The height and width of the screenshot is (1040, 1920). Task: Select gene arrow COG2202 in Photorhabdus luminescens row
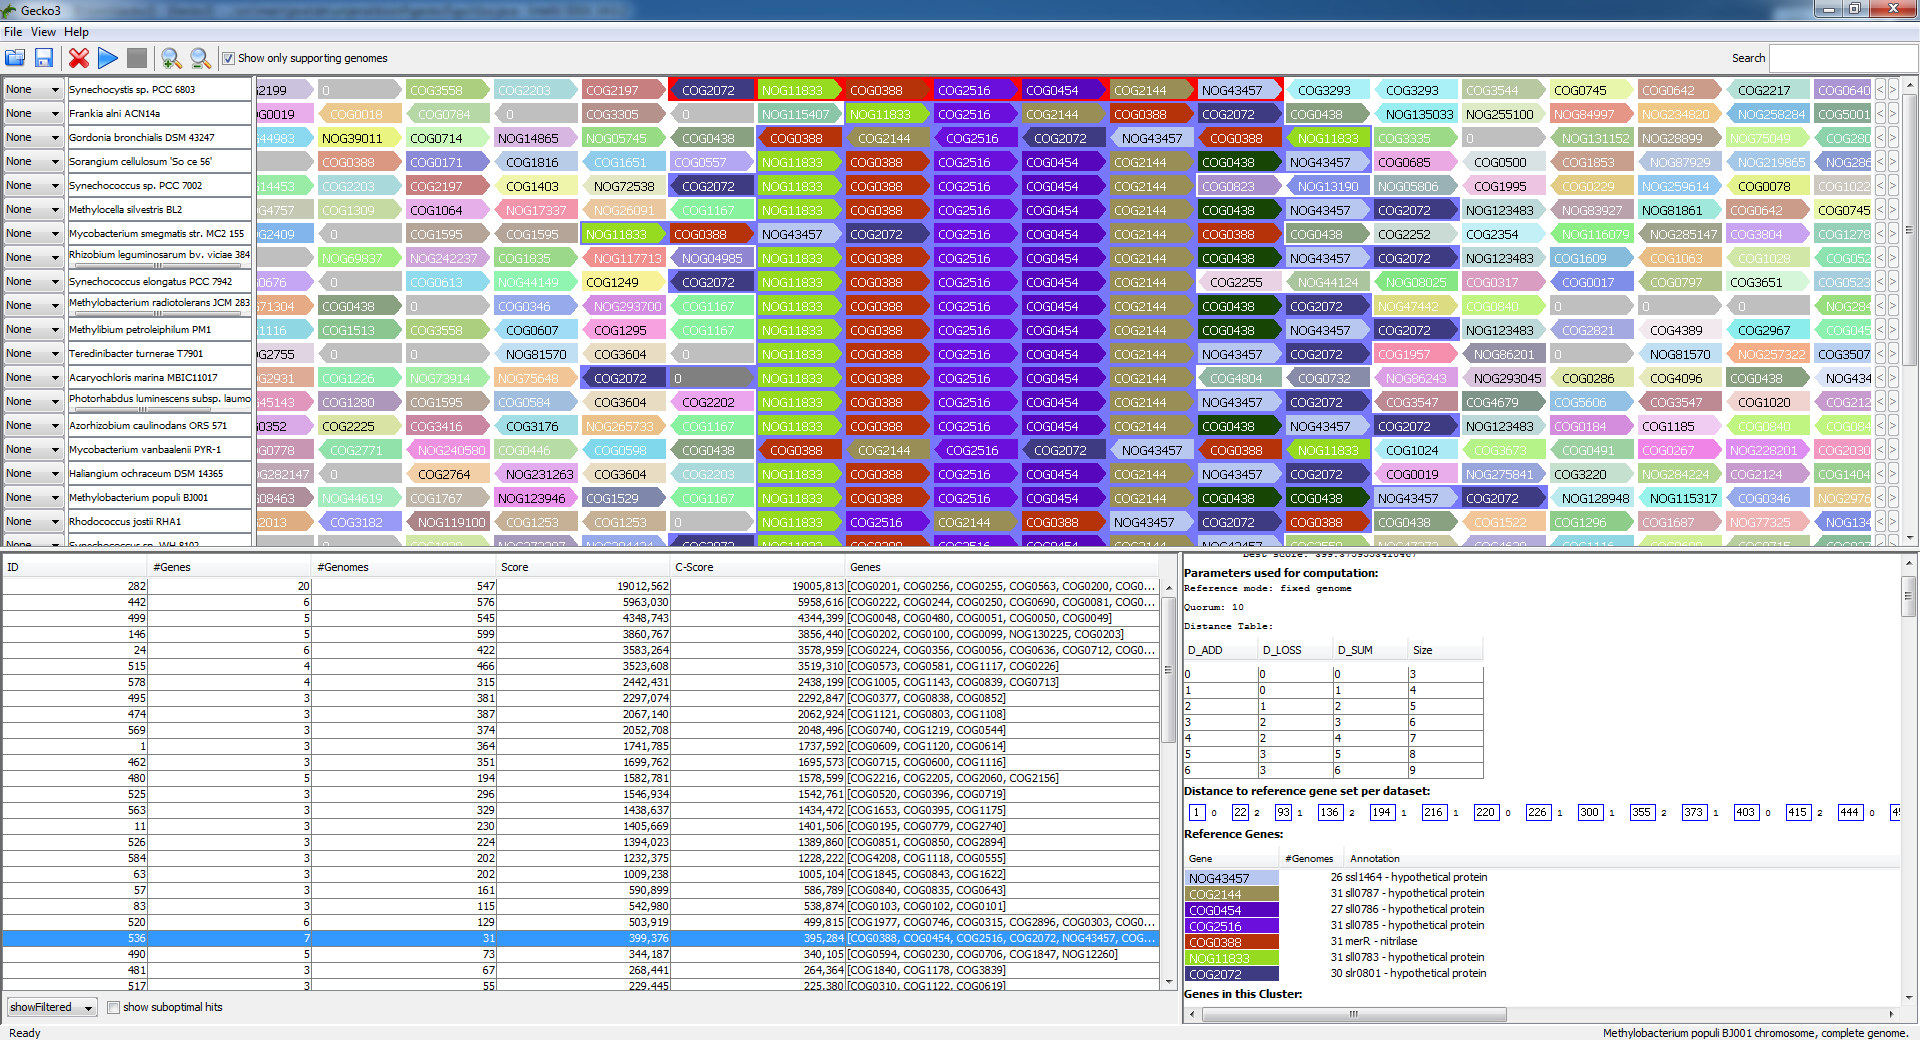point(711,402)
